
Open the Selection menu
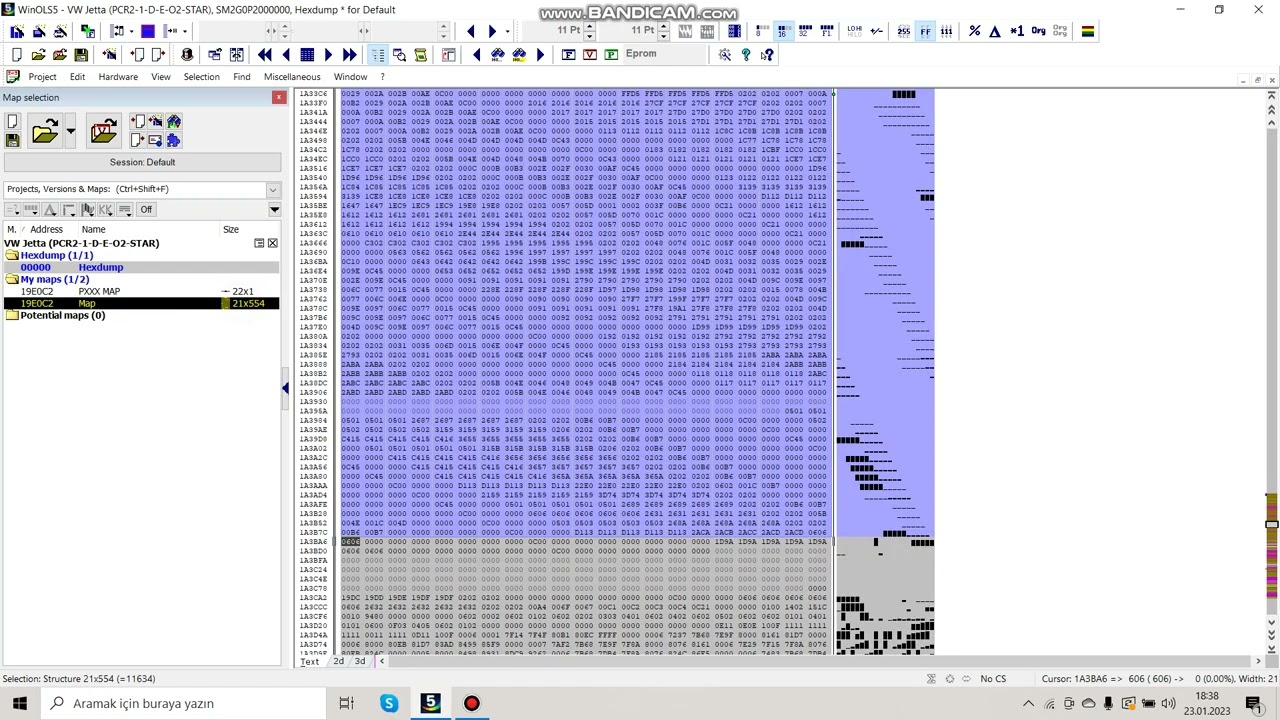[x=201, y=77]
